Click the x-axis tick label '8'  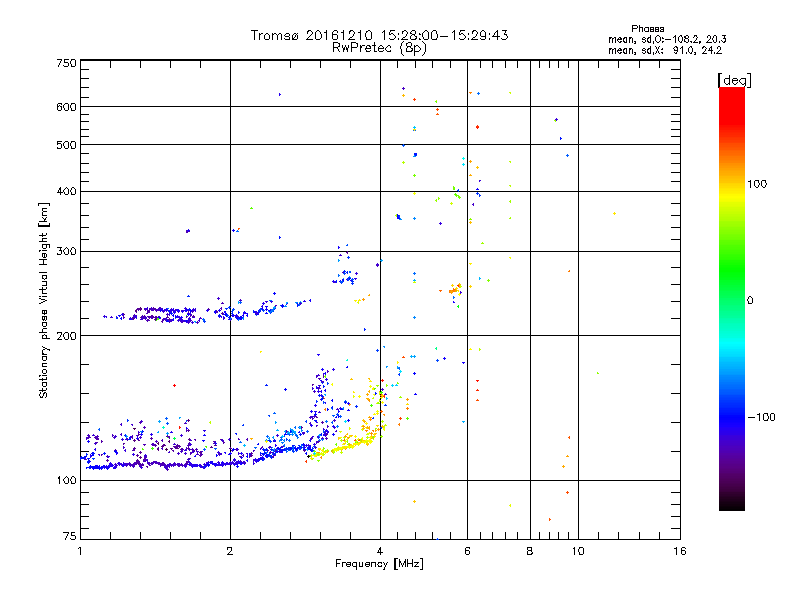pyautogui.click(x=530, y=551)
